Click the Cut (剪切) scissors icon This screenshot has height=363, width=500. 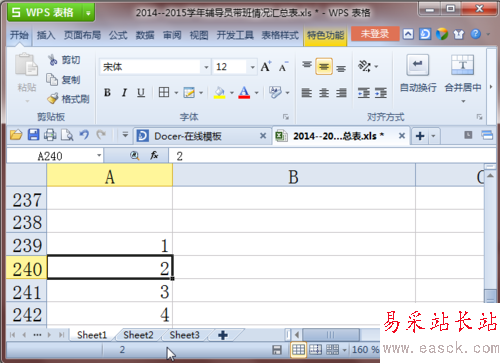click(52, 60)
